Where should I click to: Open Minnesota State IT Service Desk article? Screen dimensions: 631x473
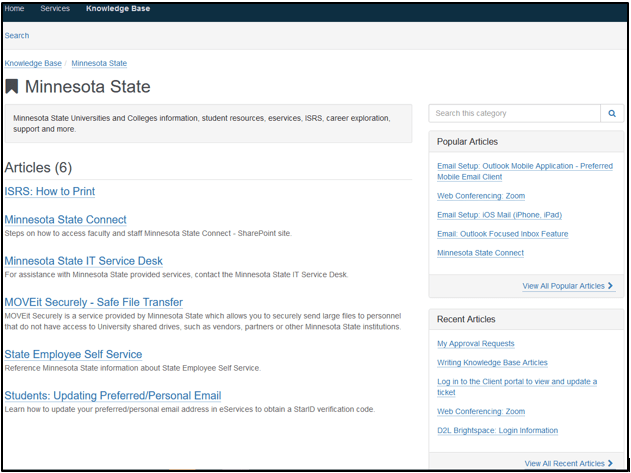[84, 261]
